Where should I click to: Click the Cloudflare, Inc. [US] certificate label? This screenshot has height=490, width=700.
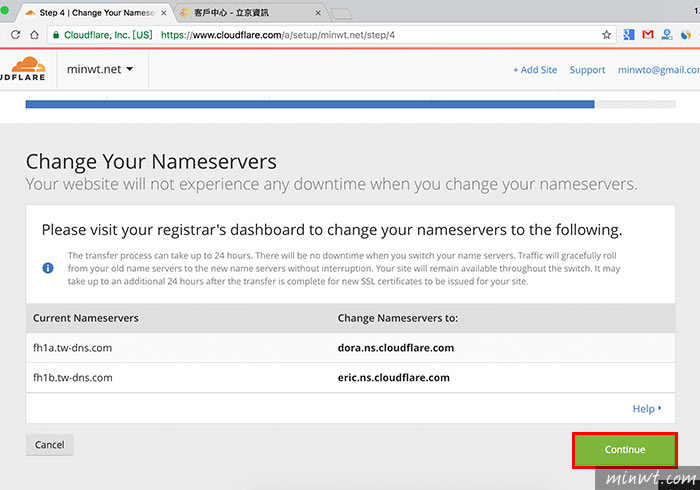108,35
